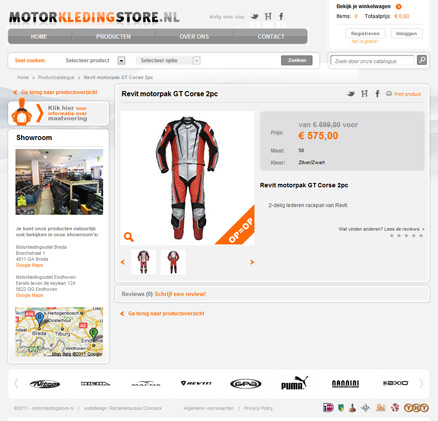The width and height of the screenshot is (438, 421).
Task: Go to the HOME menu item
Action: pos(39,36)
